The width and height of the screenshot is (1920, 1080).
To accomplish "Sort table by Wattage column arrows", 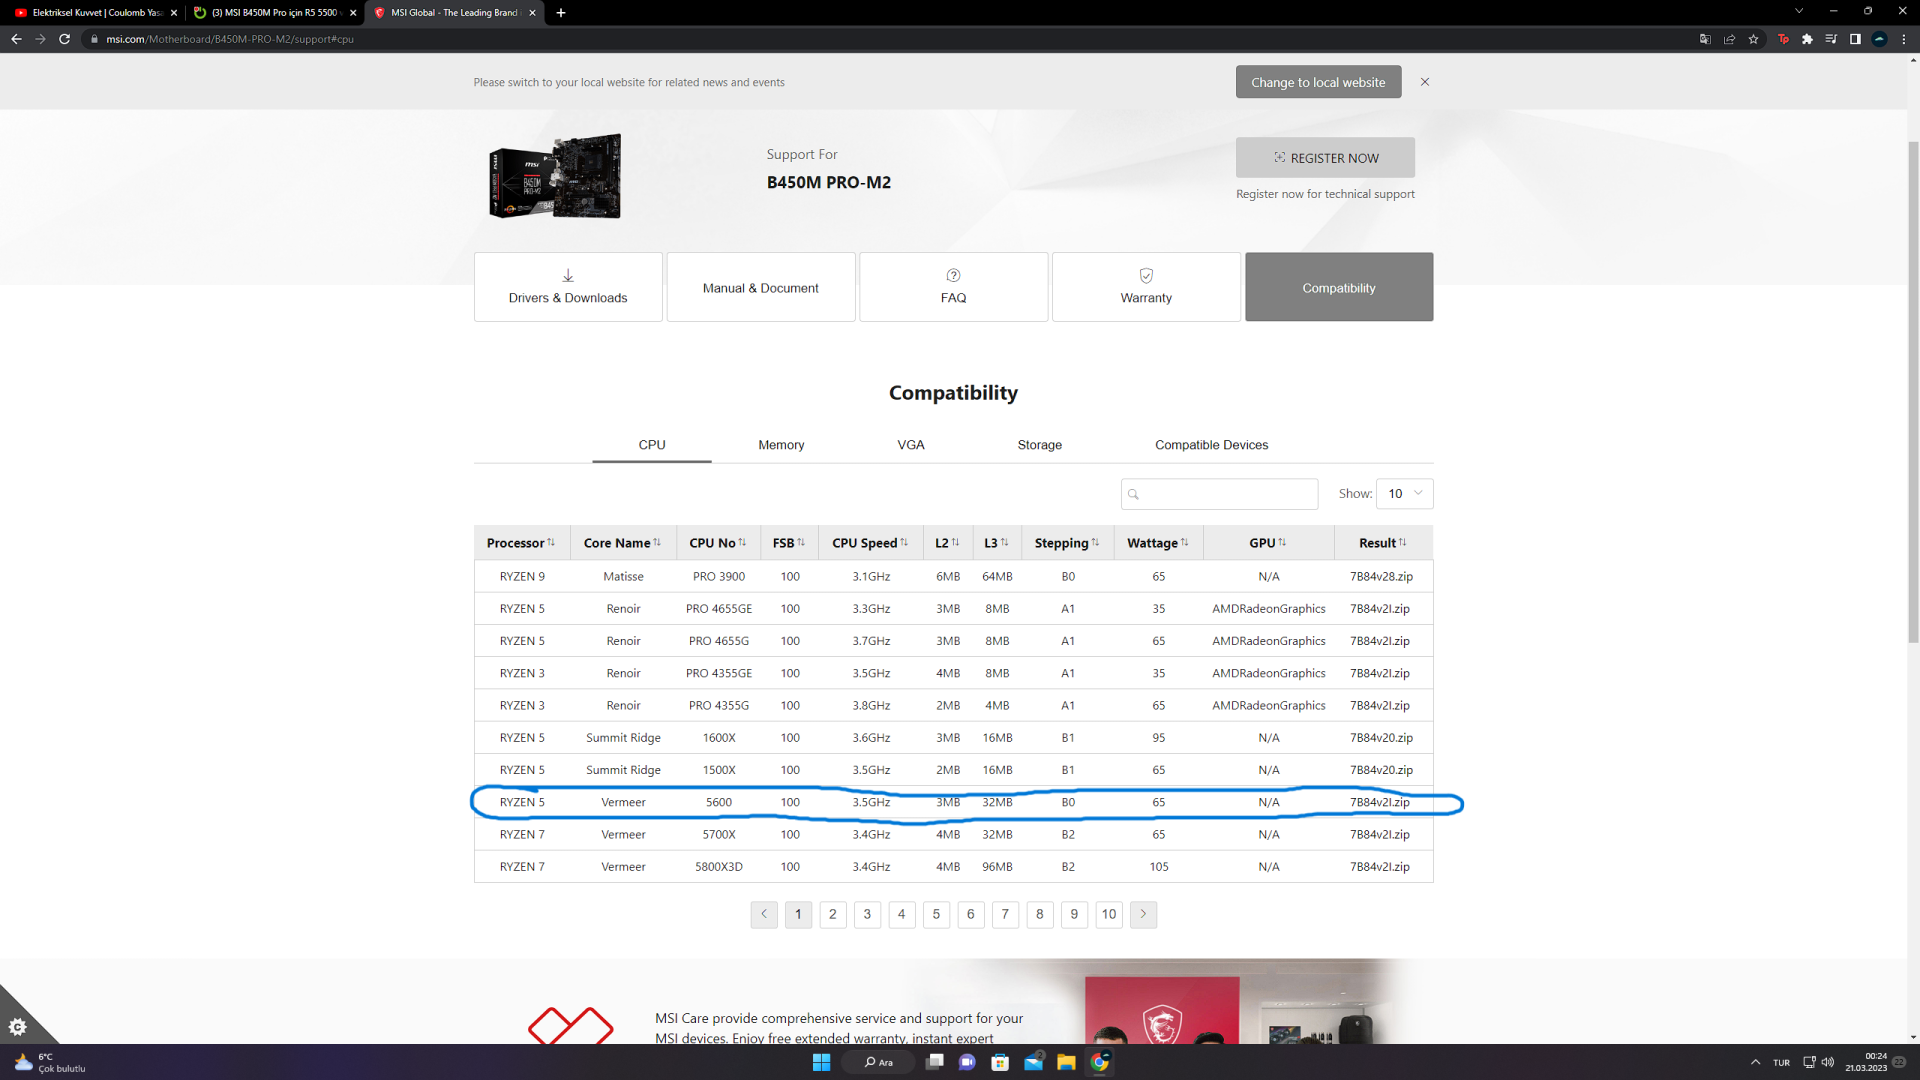I will click(1184, 542).
